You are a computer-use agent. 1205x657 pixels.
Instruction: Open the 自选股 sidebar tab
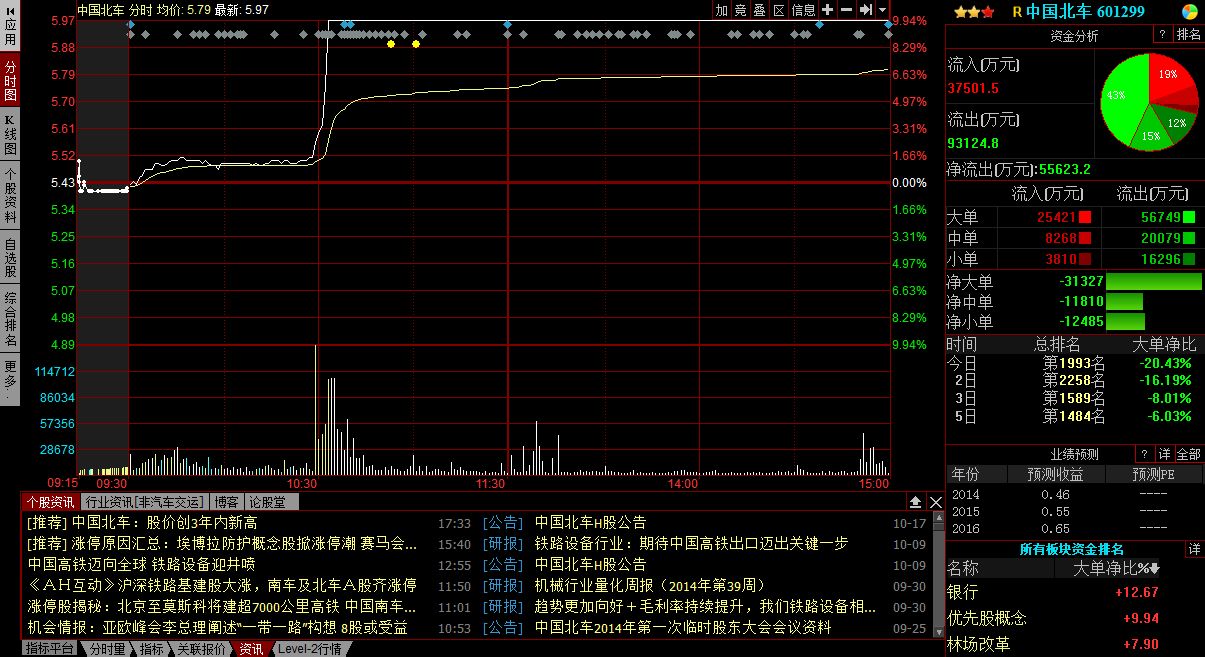(x=10, y=258)
